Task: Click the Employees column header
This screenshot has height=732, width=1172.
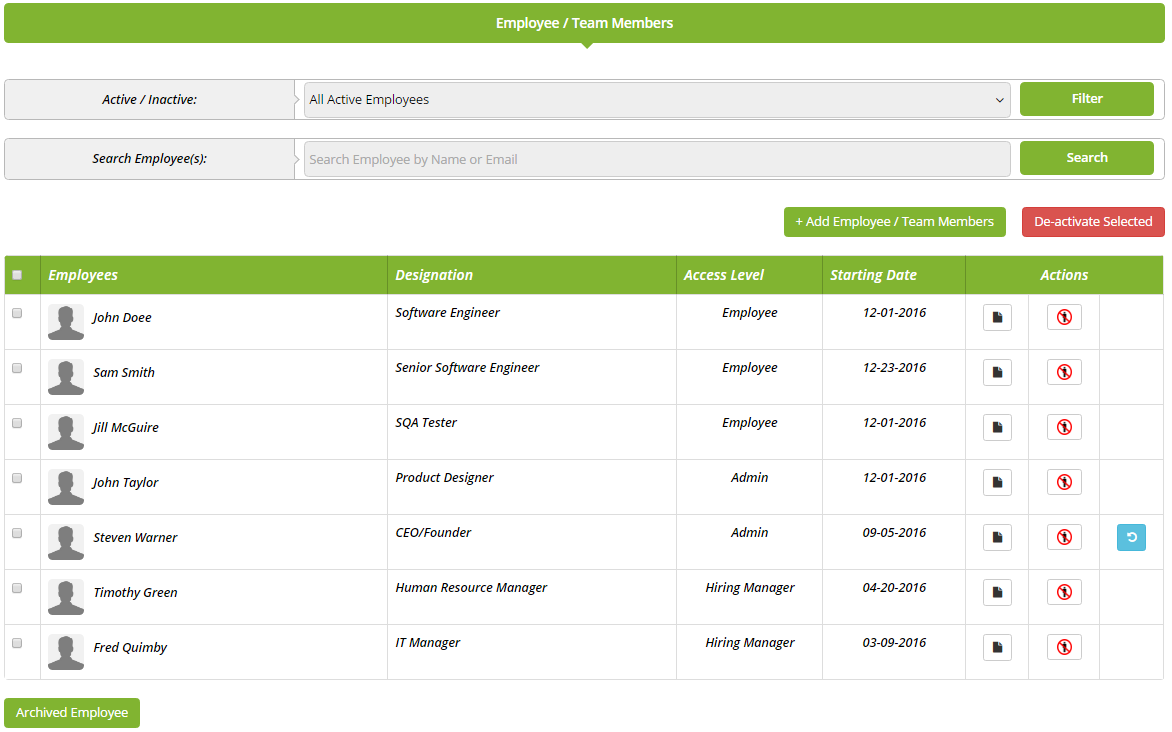Action: (83, 275)
